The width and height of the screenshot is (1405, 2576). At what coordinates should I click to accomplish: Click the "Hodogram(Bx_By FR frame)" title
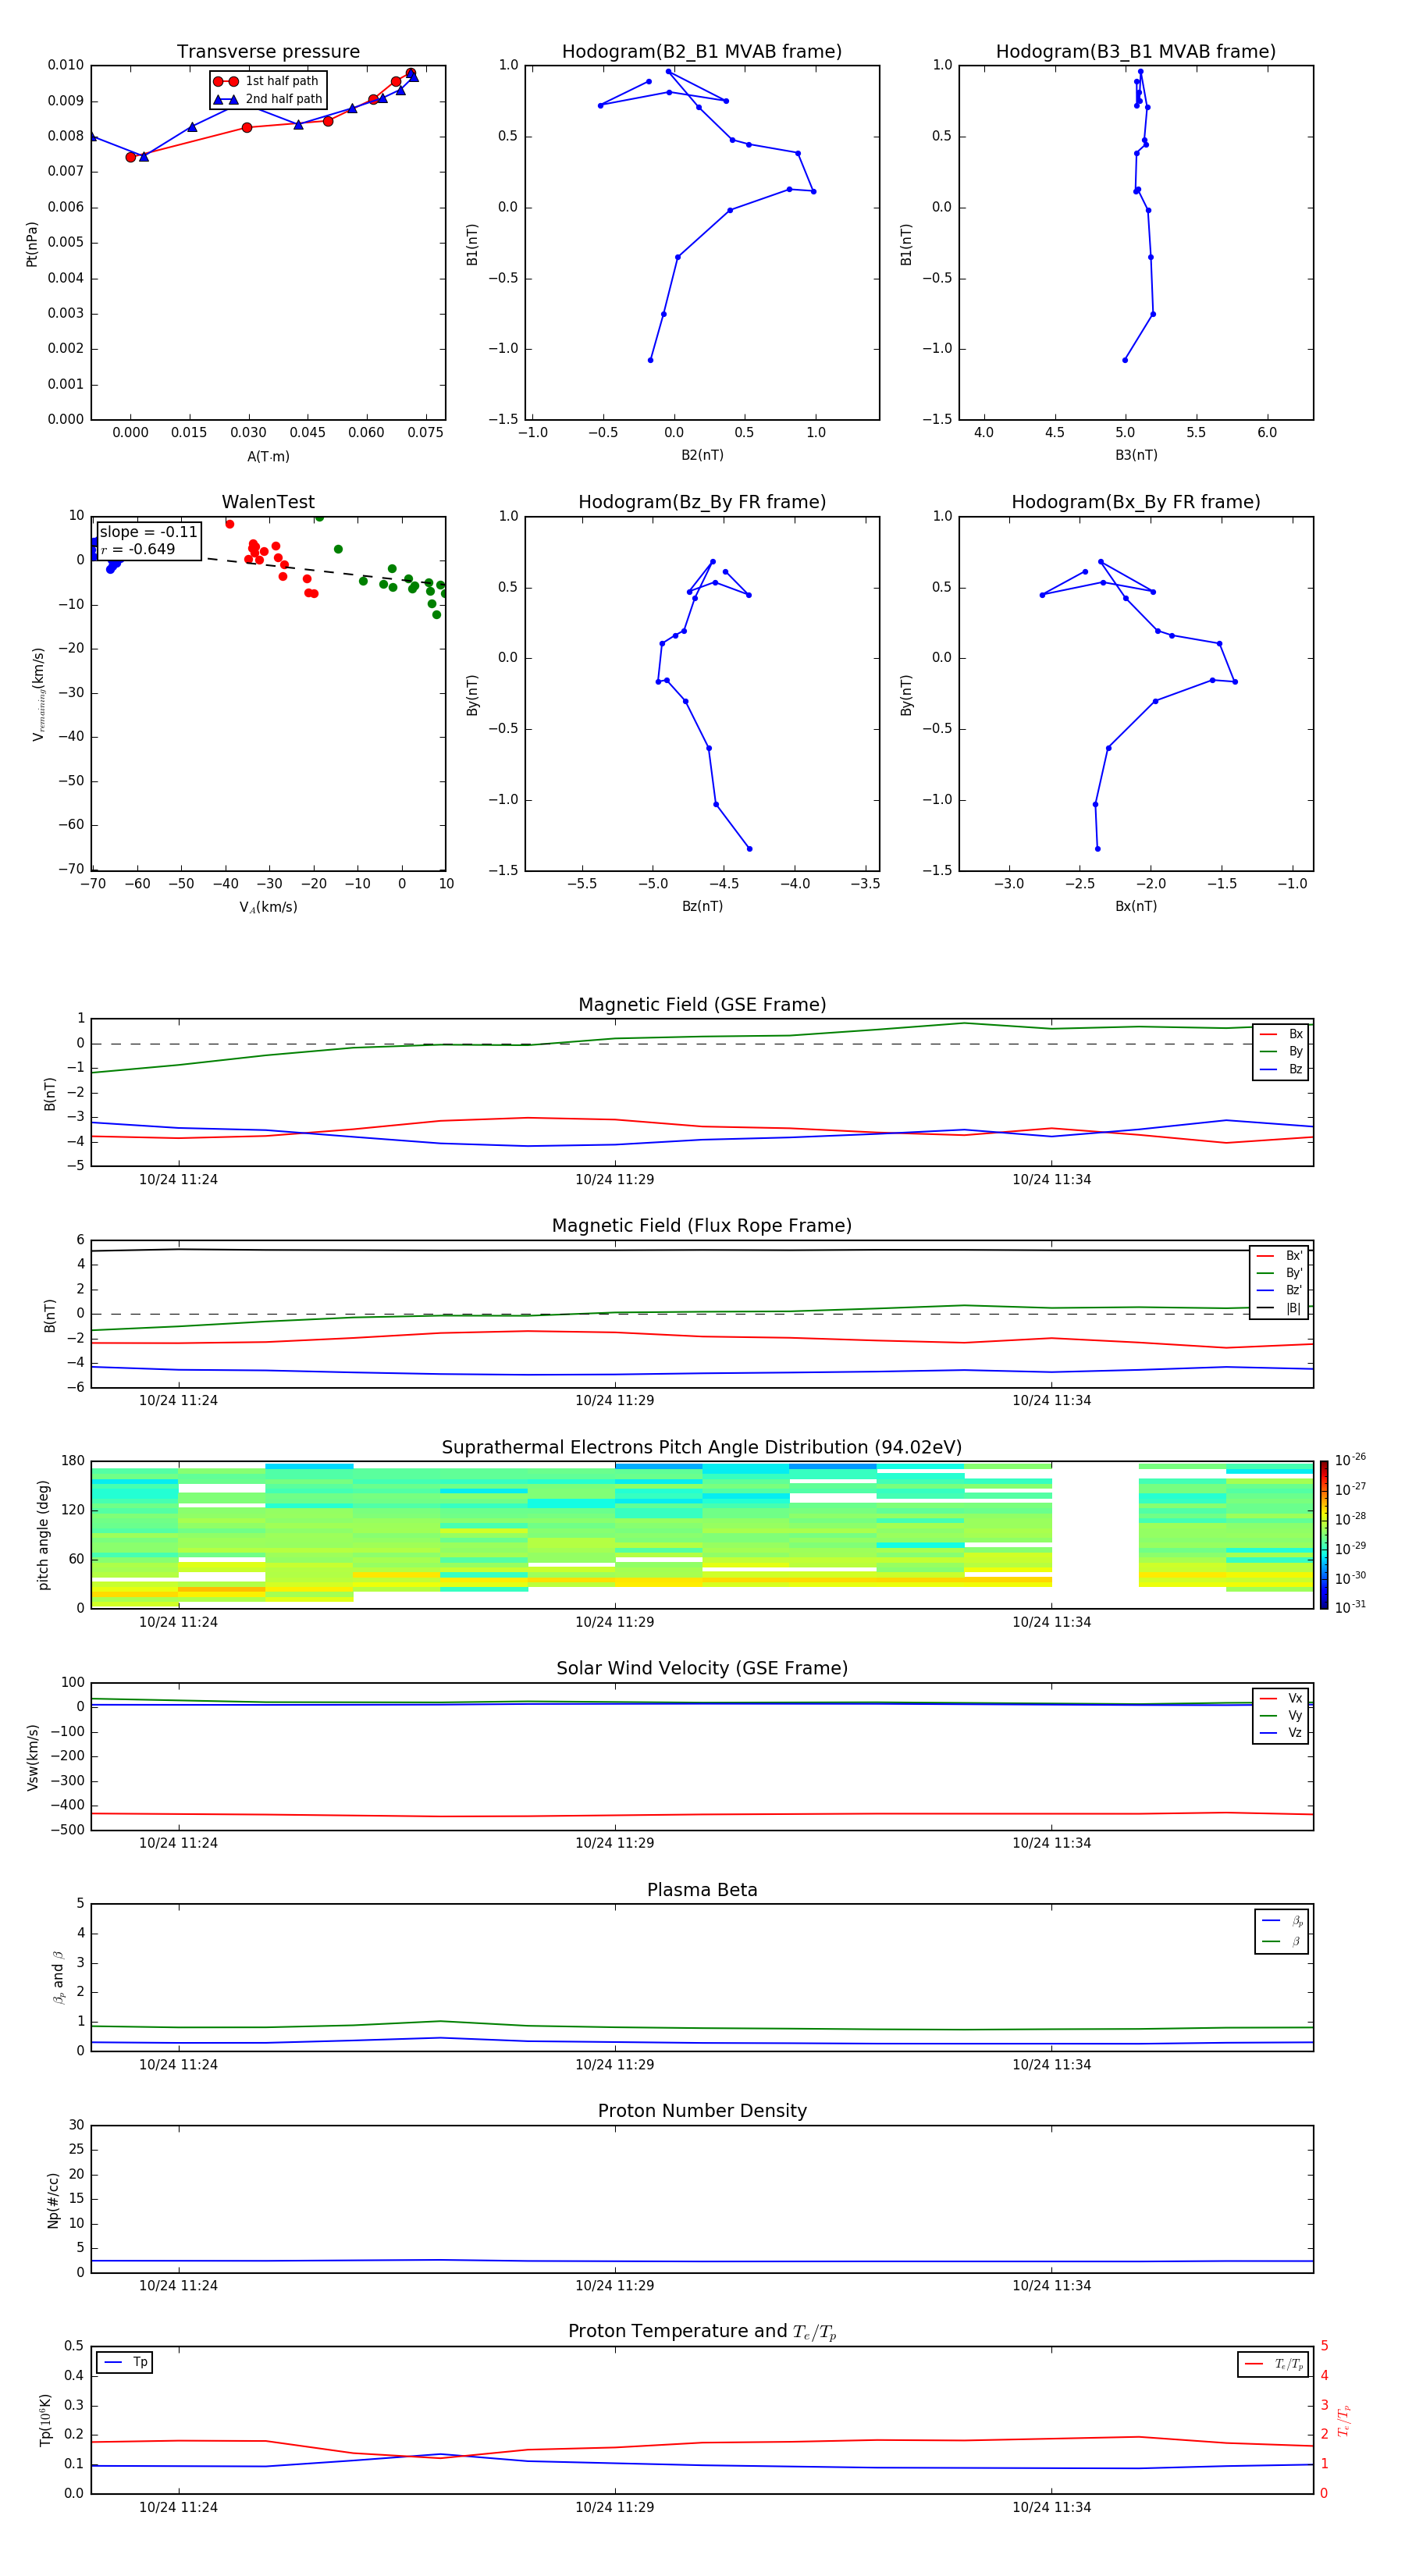click(x=1136, y=502)
